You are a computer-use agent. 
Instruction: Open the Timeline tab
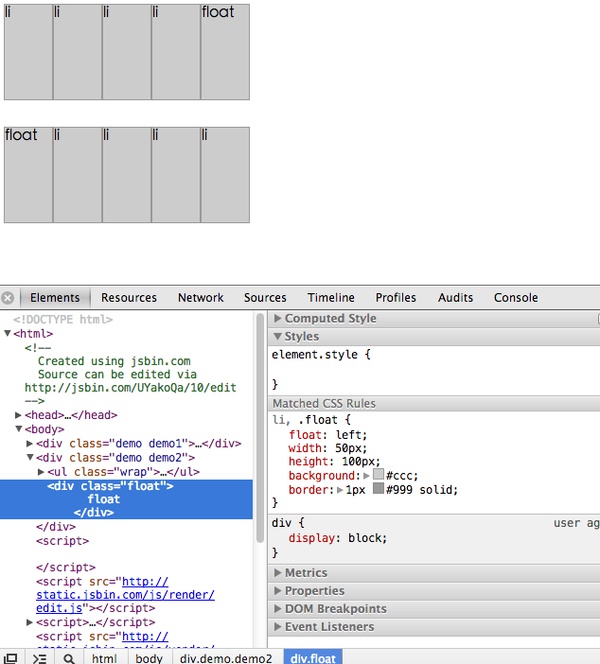point(331,298)
